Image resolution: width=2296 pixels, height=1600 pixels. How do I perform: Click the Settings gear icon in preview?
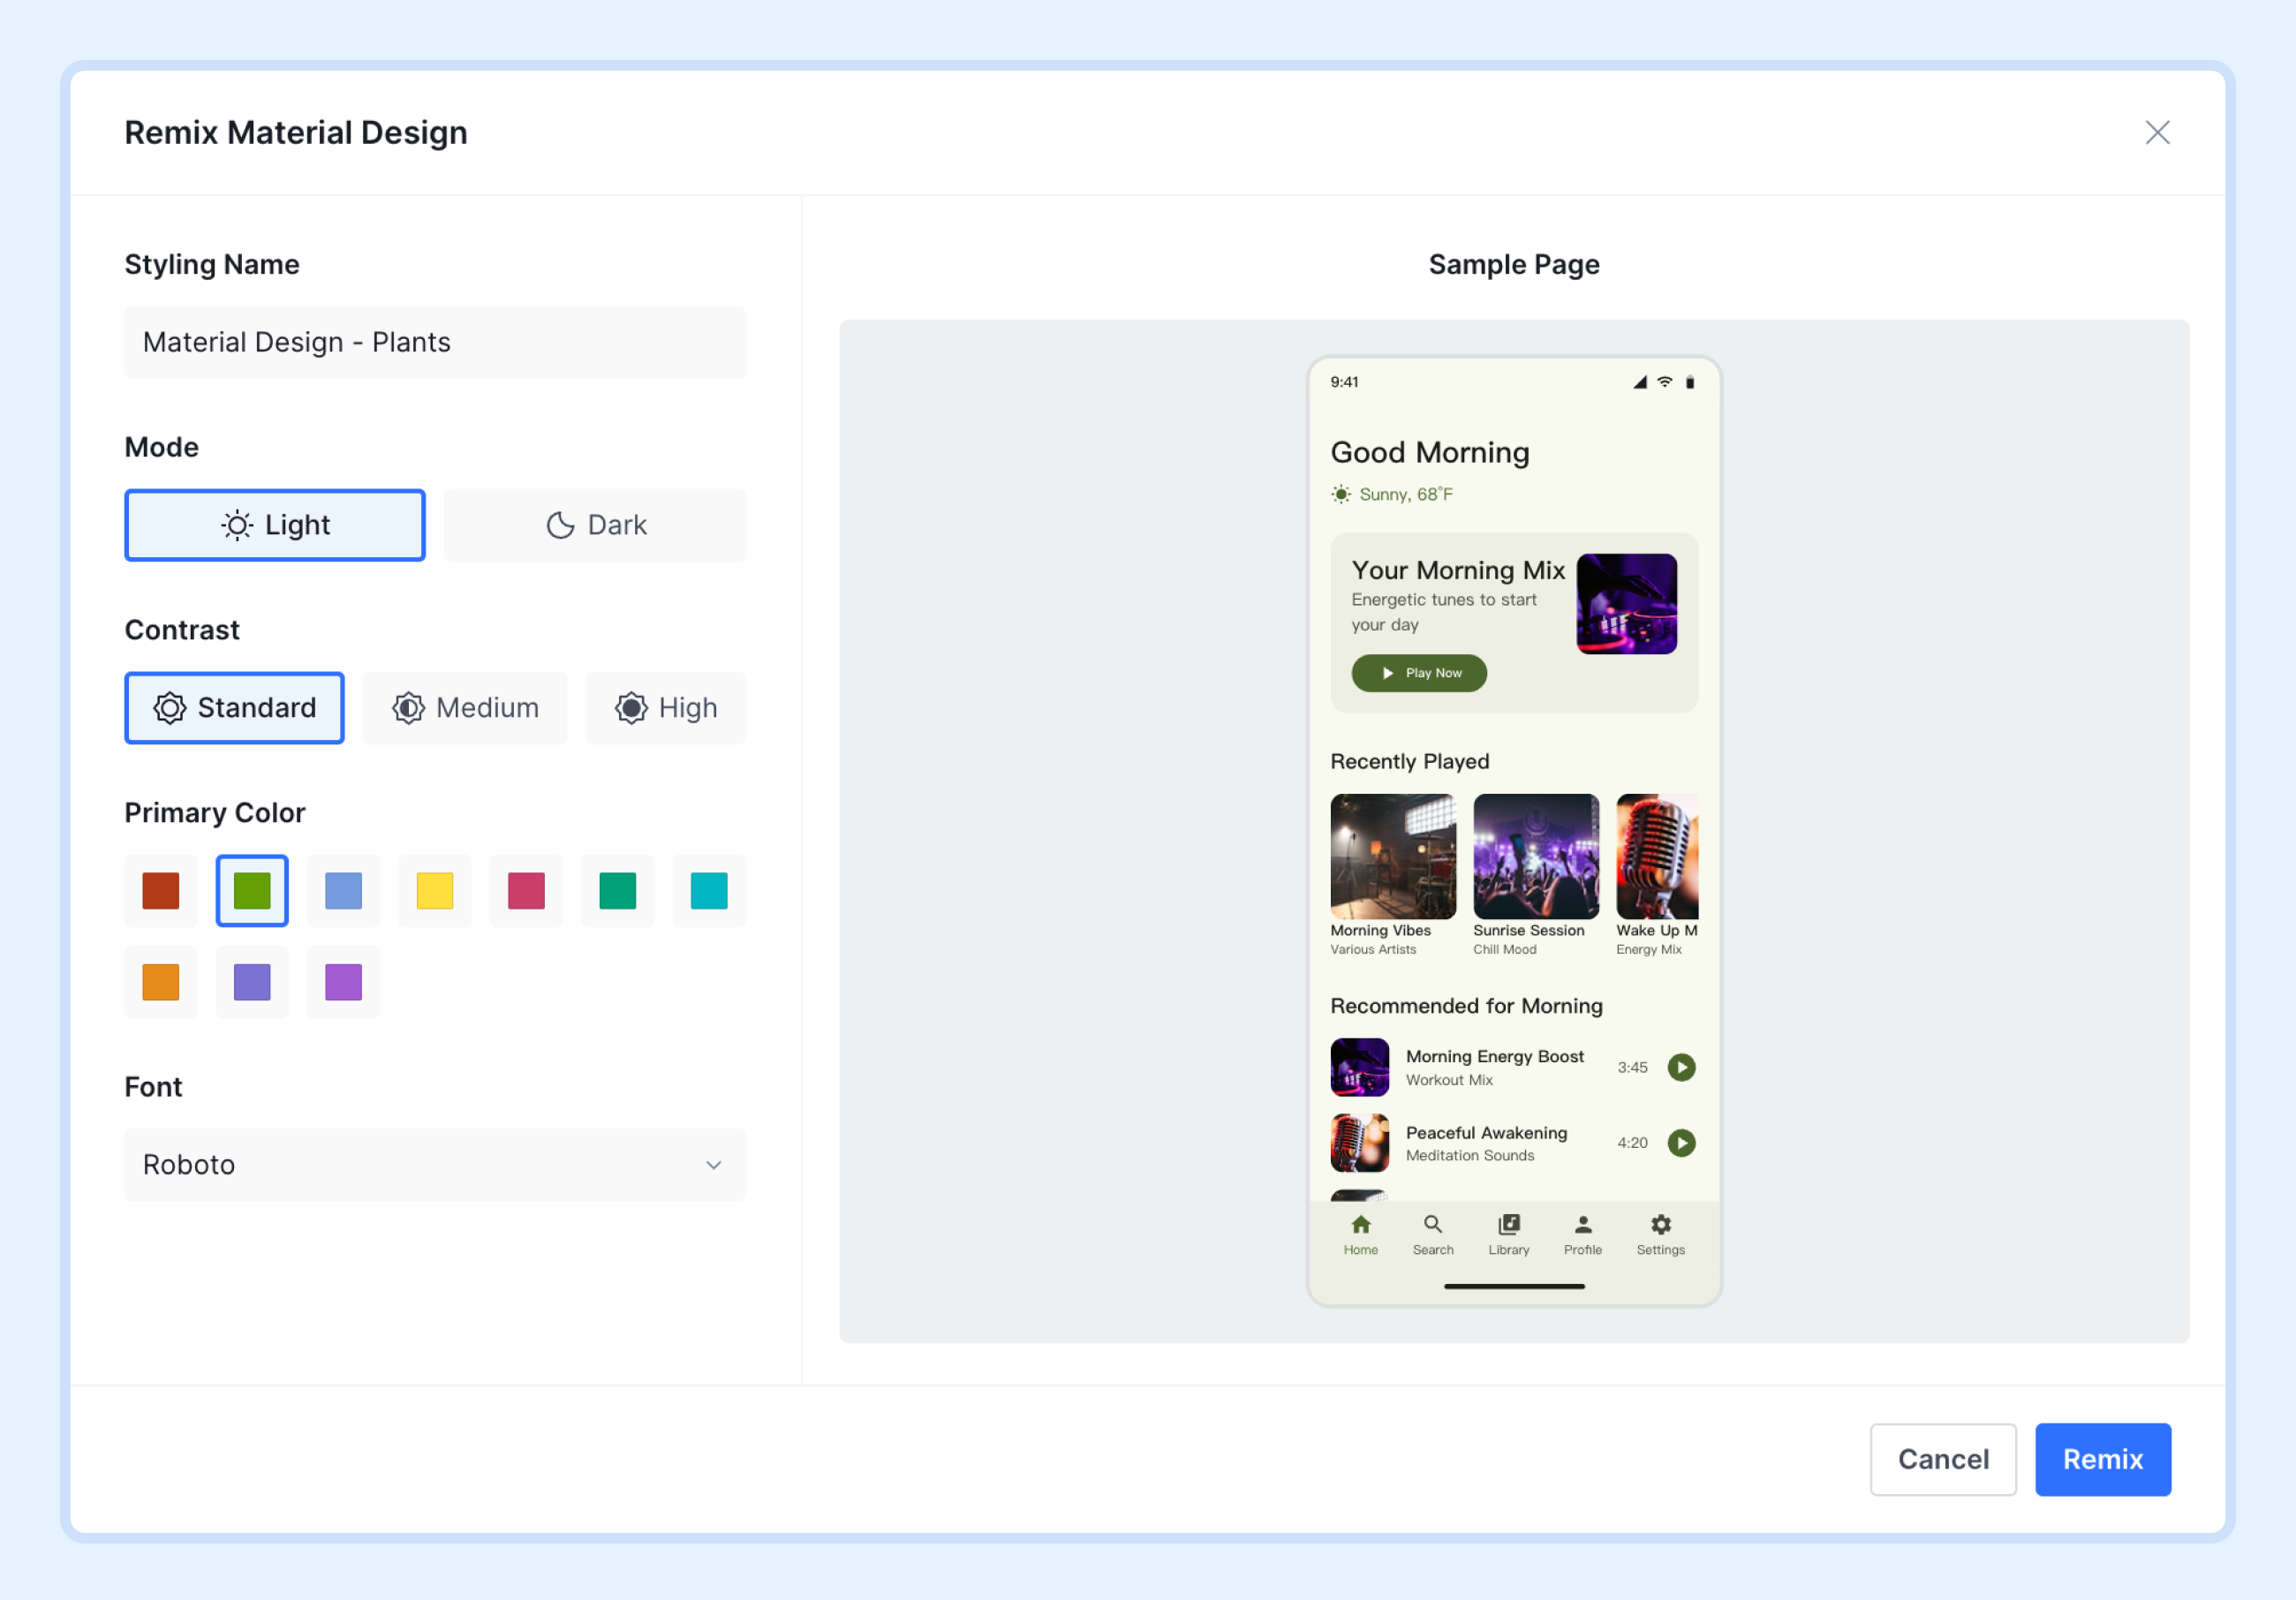click(x=1660, y=1225)
